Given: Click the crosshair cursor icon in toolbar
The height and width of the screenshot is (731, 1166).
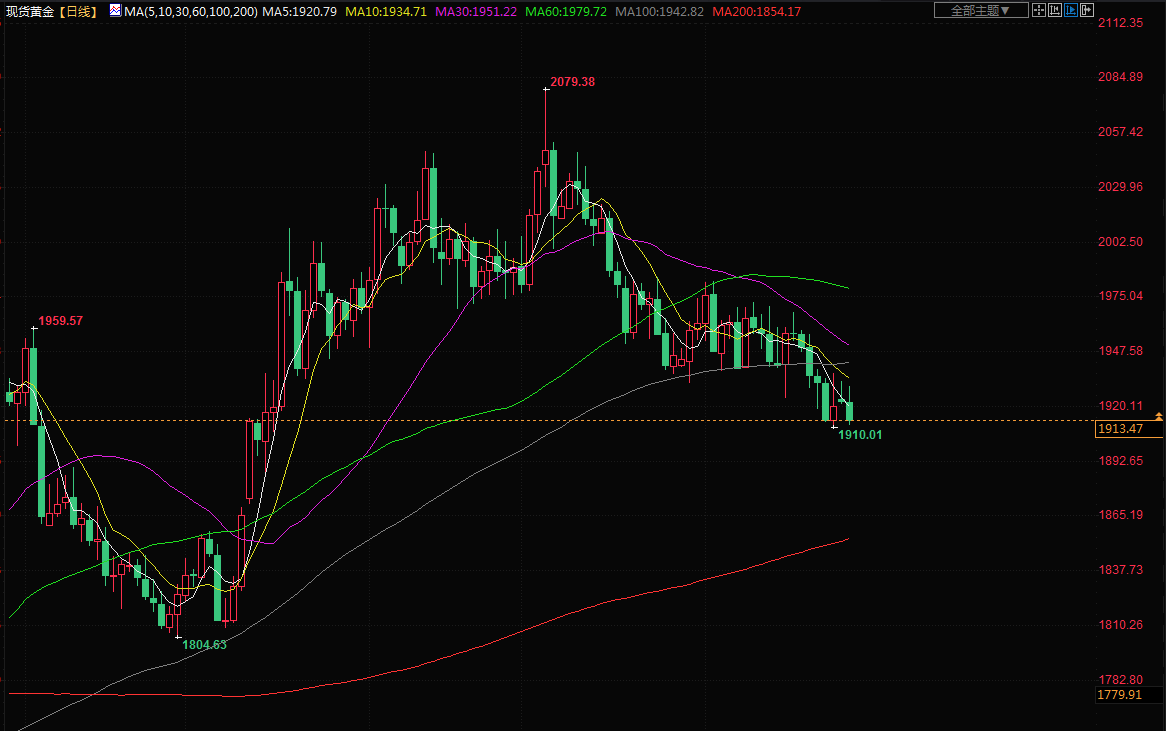Looking at the screenshot, I should [x=1040, y=10].
